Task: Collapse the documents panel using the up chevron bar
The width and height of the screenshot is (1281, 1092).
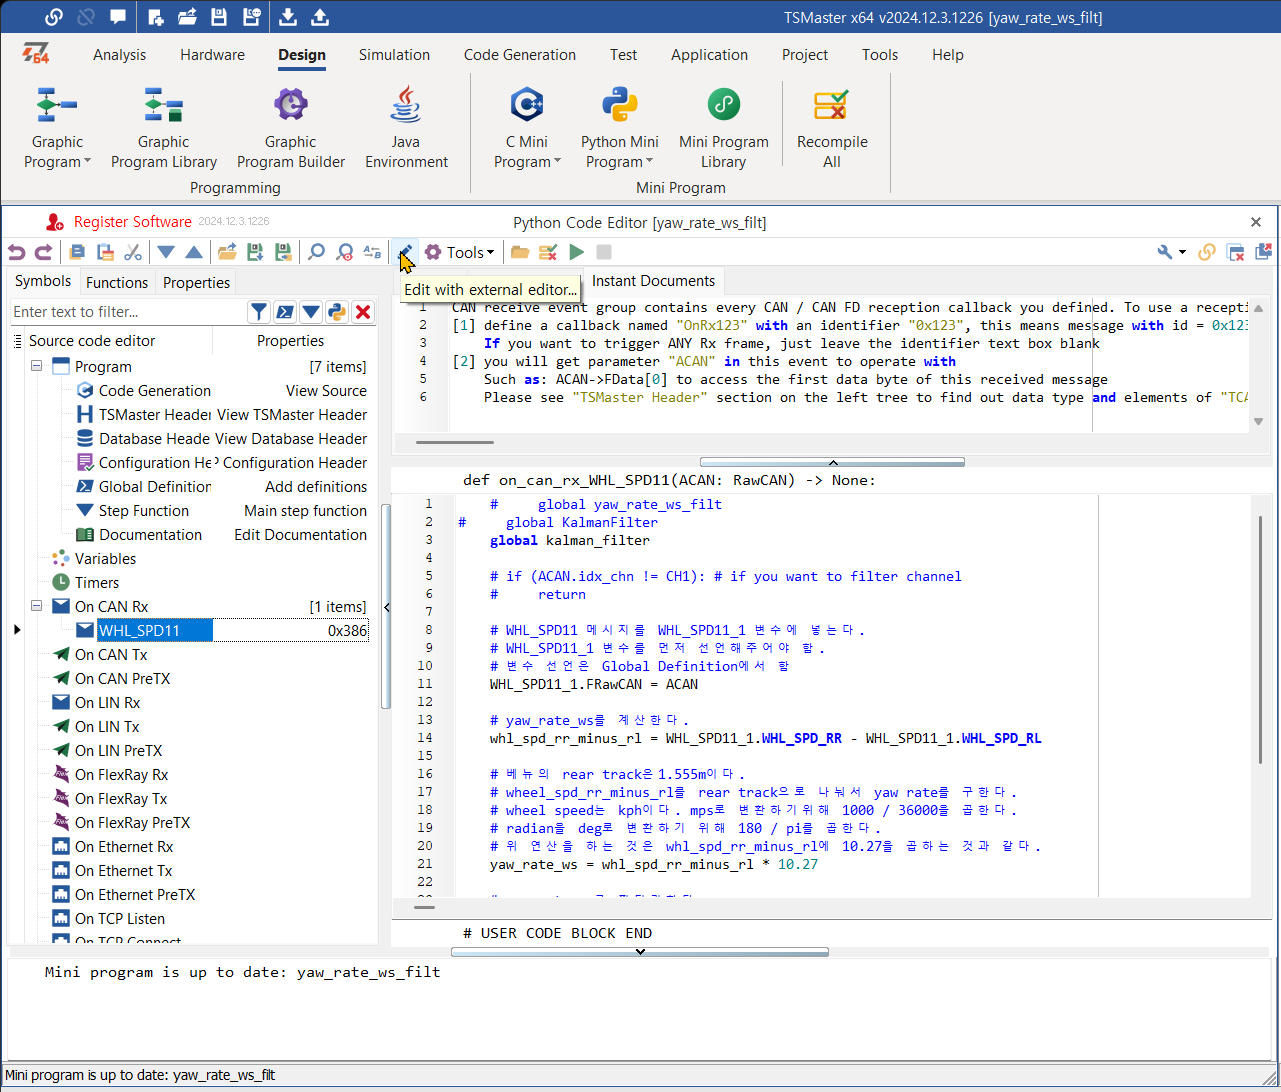Action: pos(832,462)
